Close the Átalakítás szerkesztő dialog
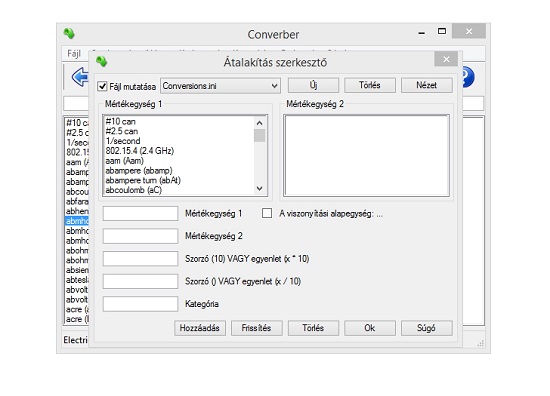Screen dimensions: 550x396 click(446, 59)
